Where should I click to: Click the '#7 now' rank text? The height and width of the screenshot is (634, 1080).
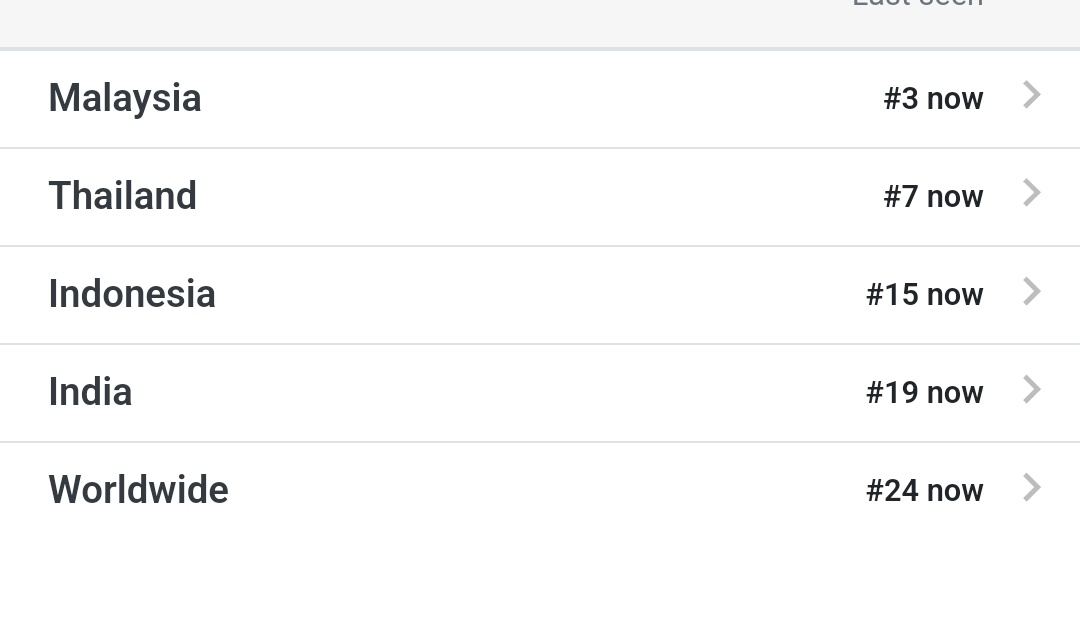pyautogui.click(x=933, y=196)
